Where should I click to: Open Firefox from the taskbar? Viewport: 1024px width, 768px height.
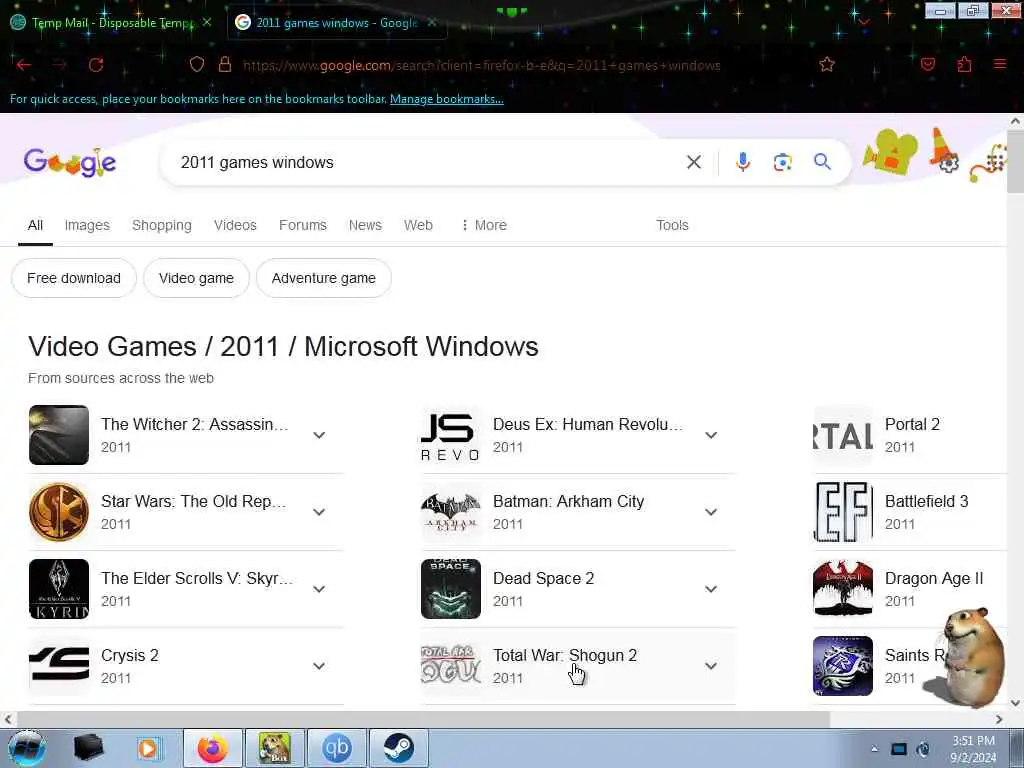tap(213, 748)
